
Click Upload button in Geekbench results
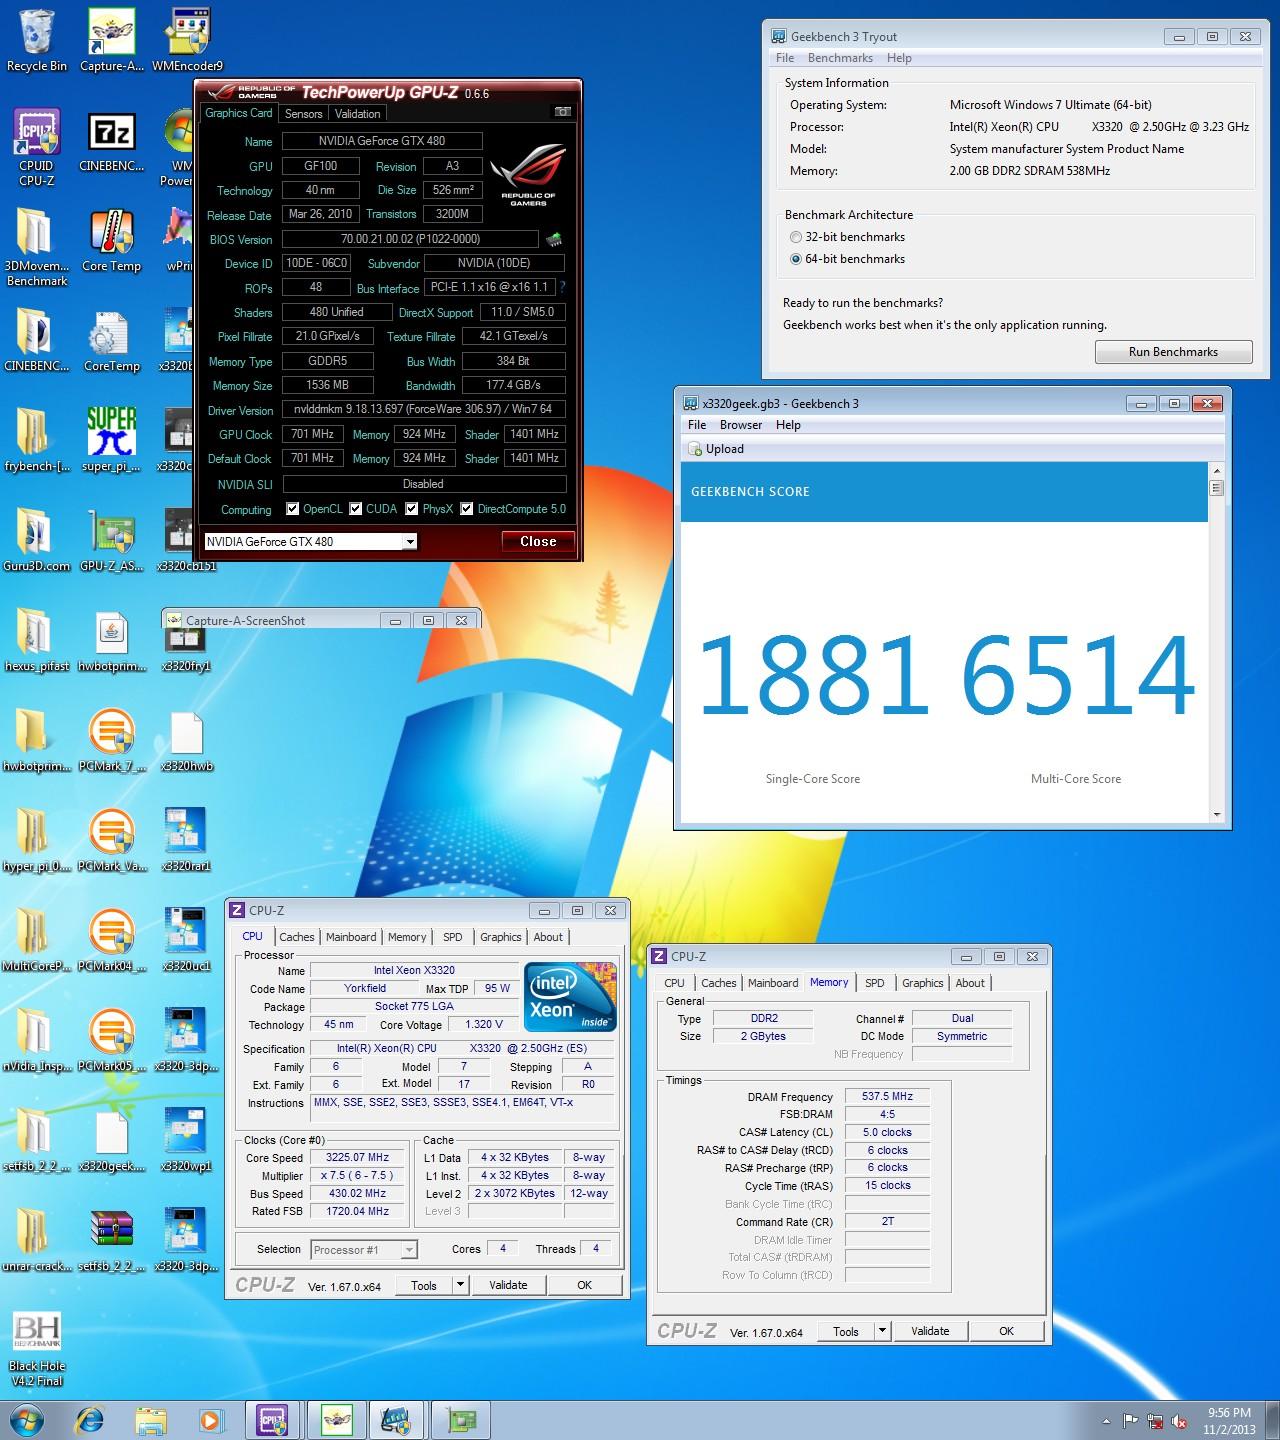[716, 449]
